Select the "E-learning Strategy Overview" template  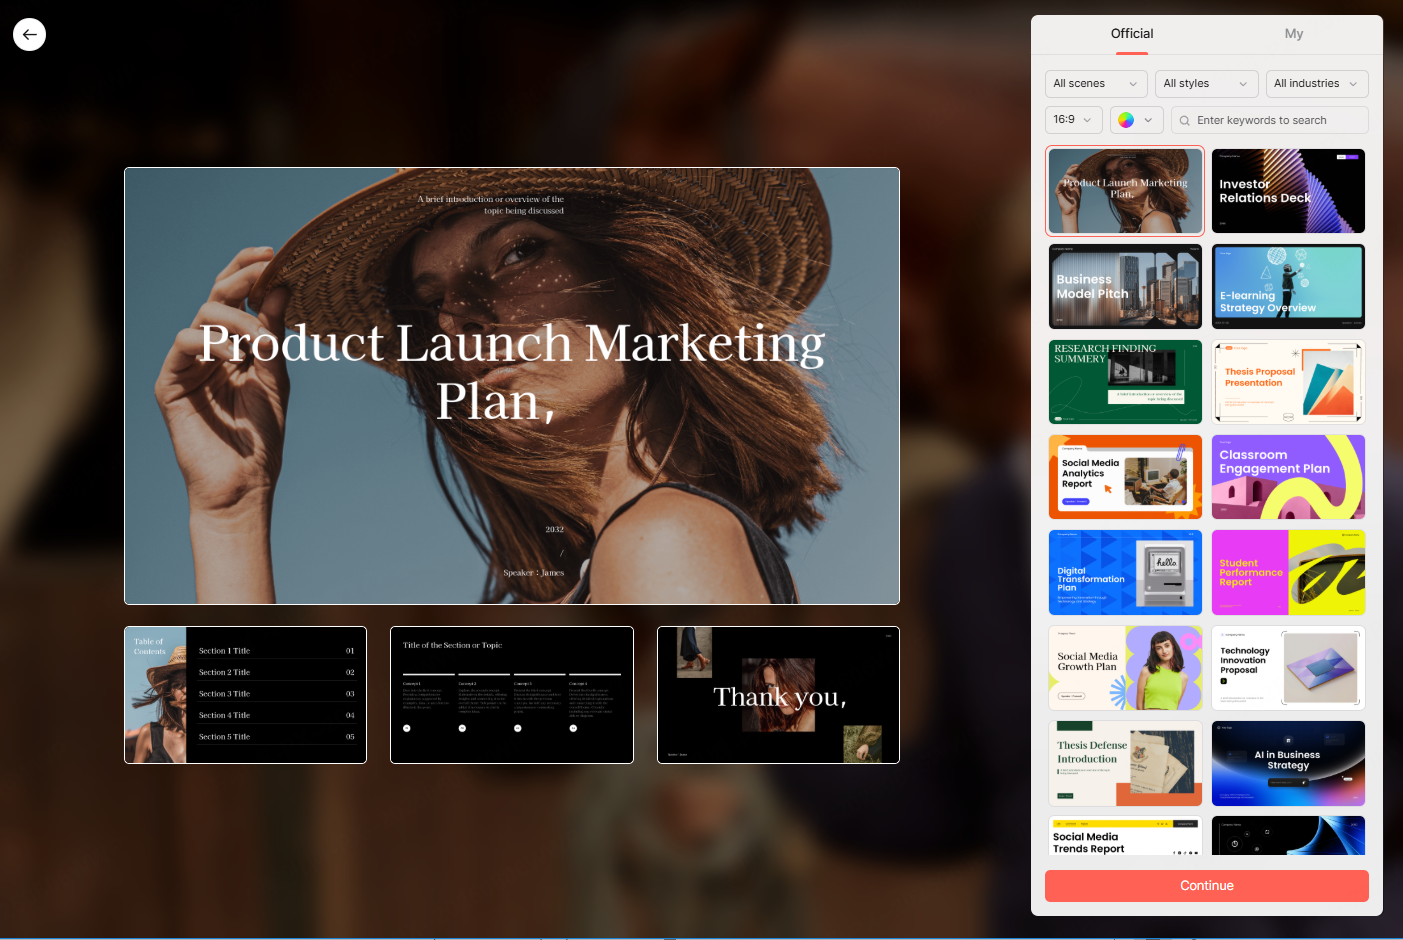(1288, 286)
